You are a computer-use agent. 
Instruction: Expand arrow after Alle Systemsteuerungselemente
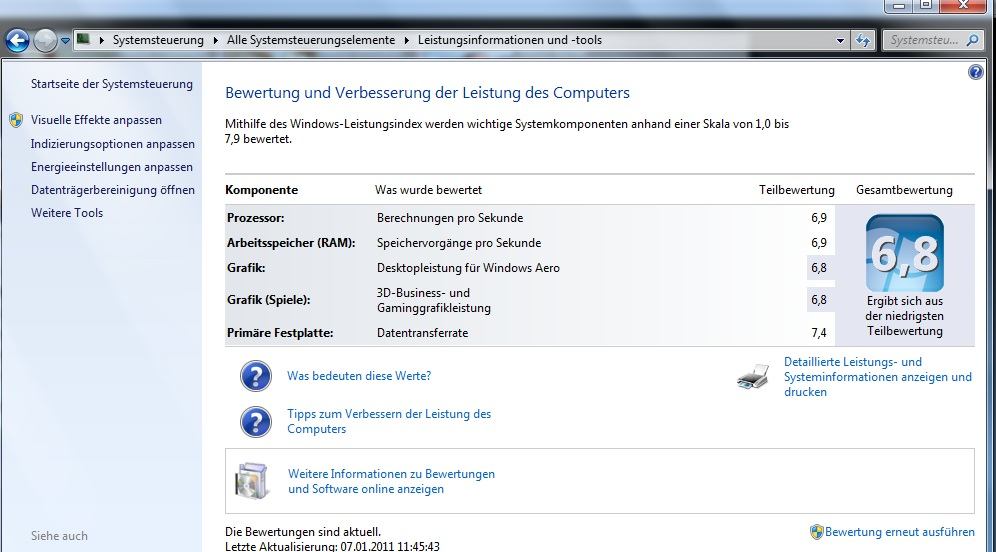coord(407,40)
